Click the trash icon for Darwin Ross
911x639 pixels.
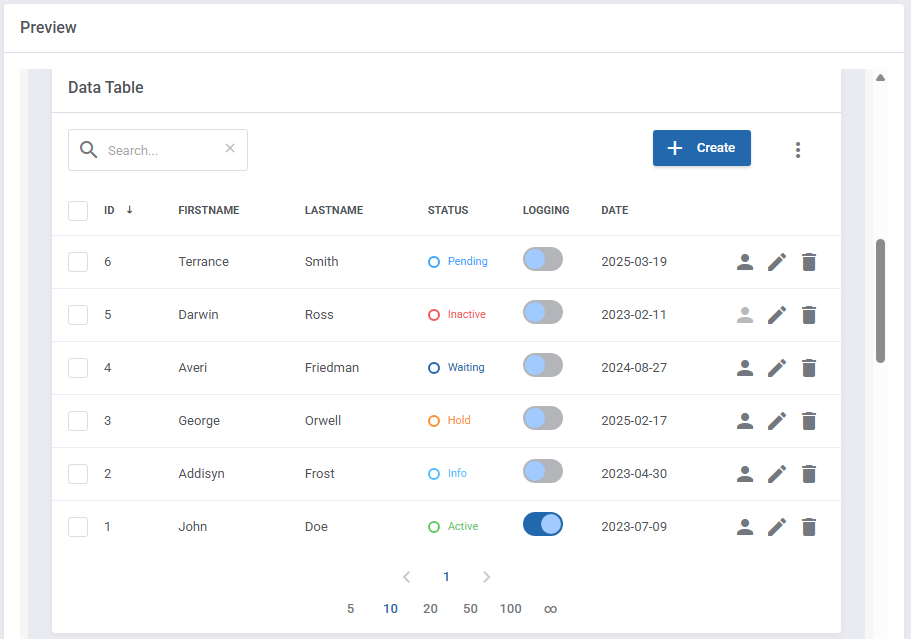(809, 315)
